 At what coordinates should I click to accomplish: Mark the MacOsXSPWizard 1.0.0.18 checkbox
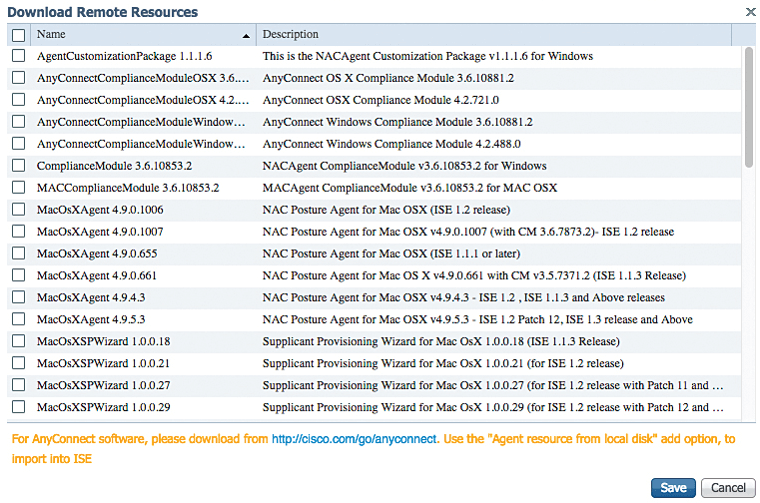click(x=18, y=342)
